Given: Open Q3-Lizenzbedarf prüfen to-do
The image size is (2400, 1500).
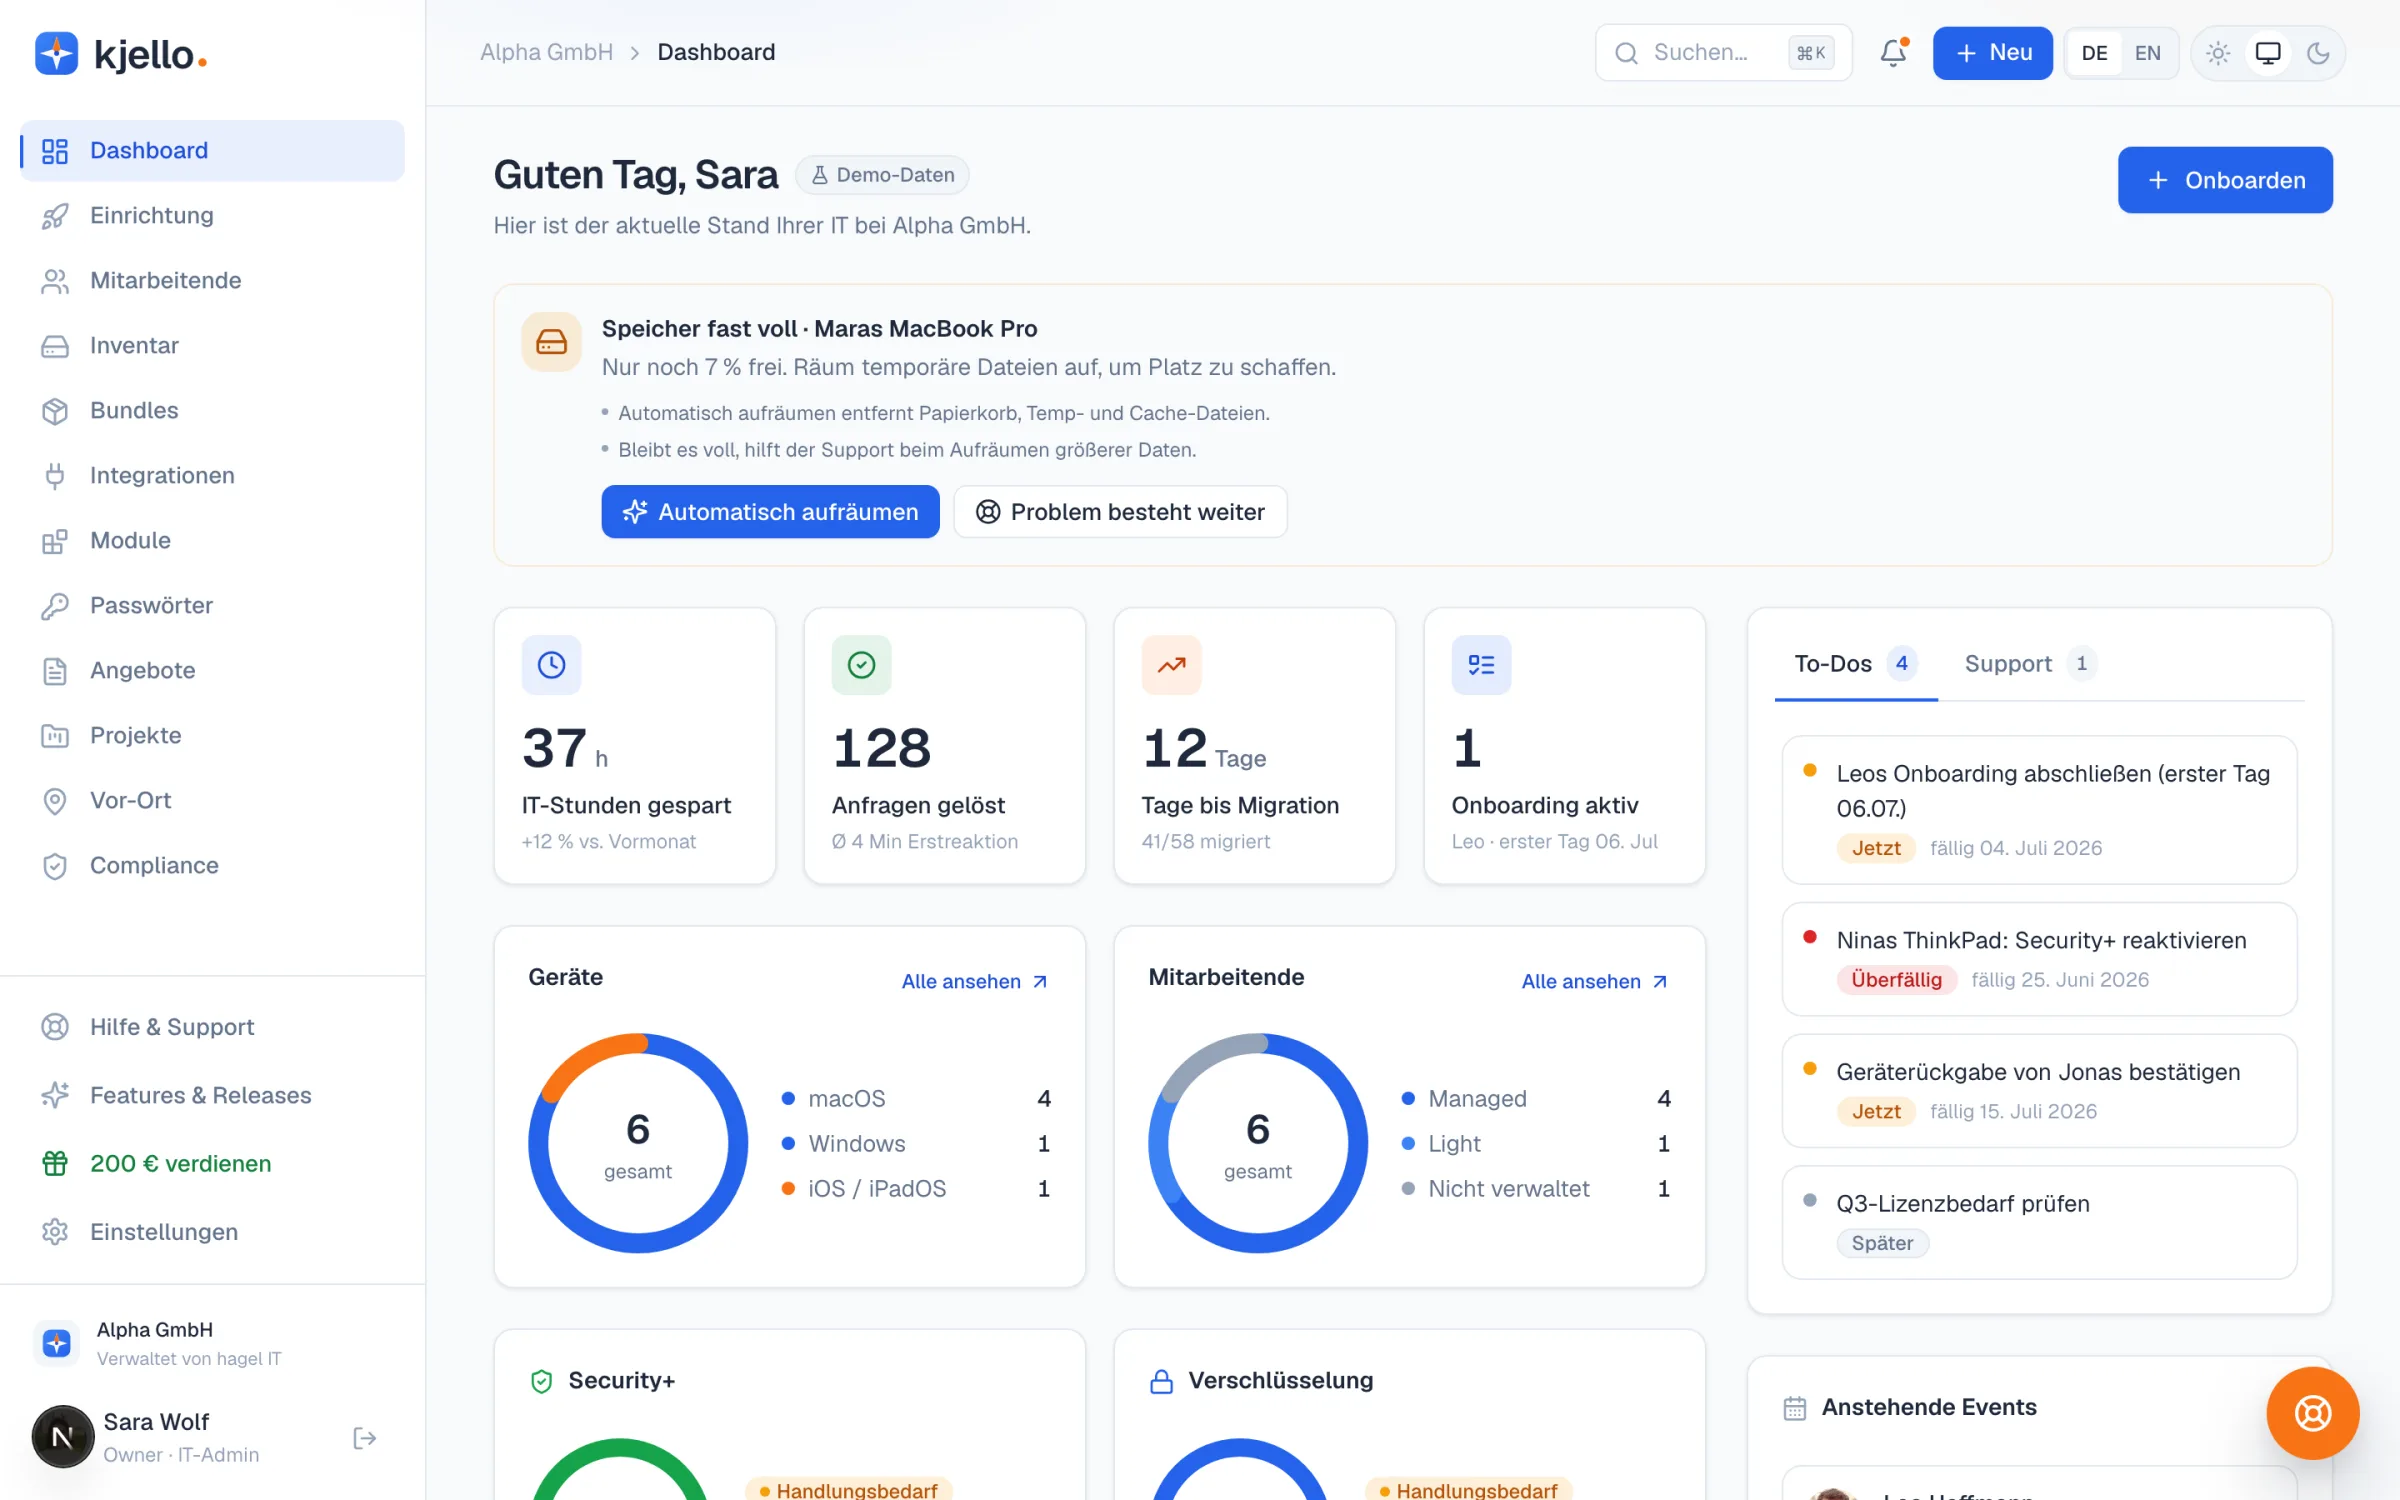Looking at the screenshot, I should click(2039, 1223).
